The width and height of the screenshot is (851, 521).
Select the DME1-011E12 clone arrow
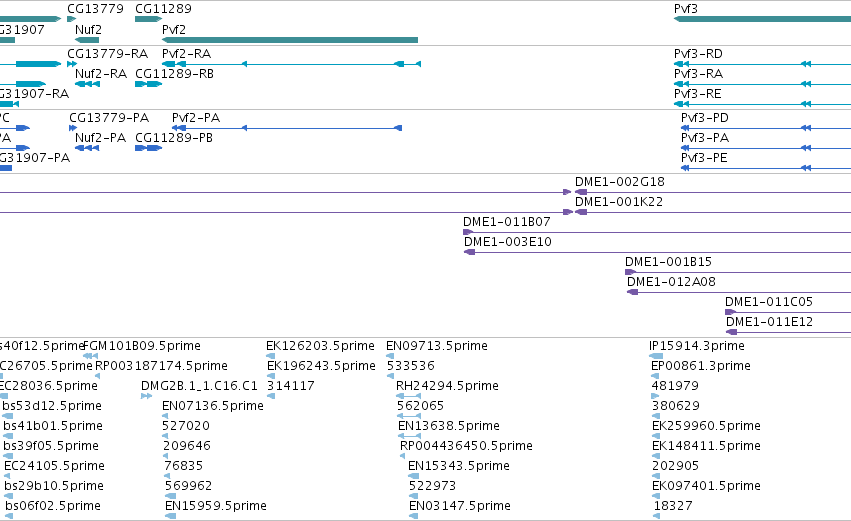point(732,332)
